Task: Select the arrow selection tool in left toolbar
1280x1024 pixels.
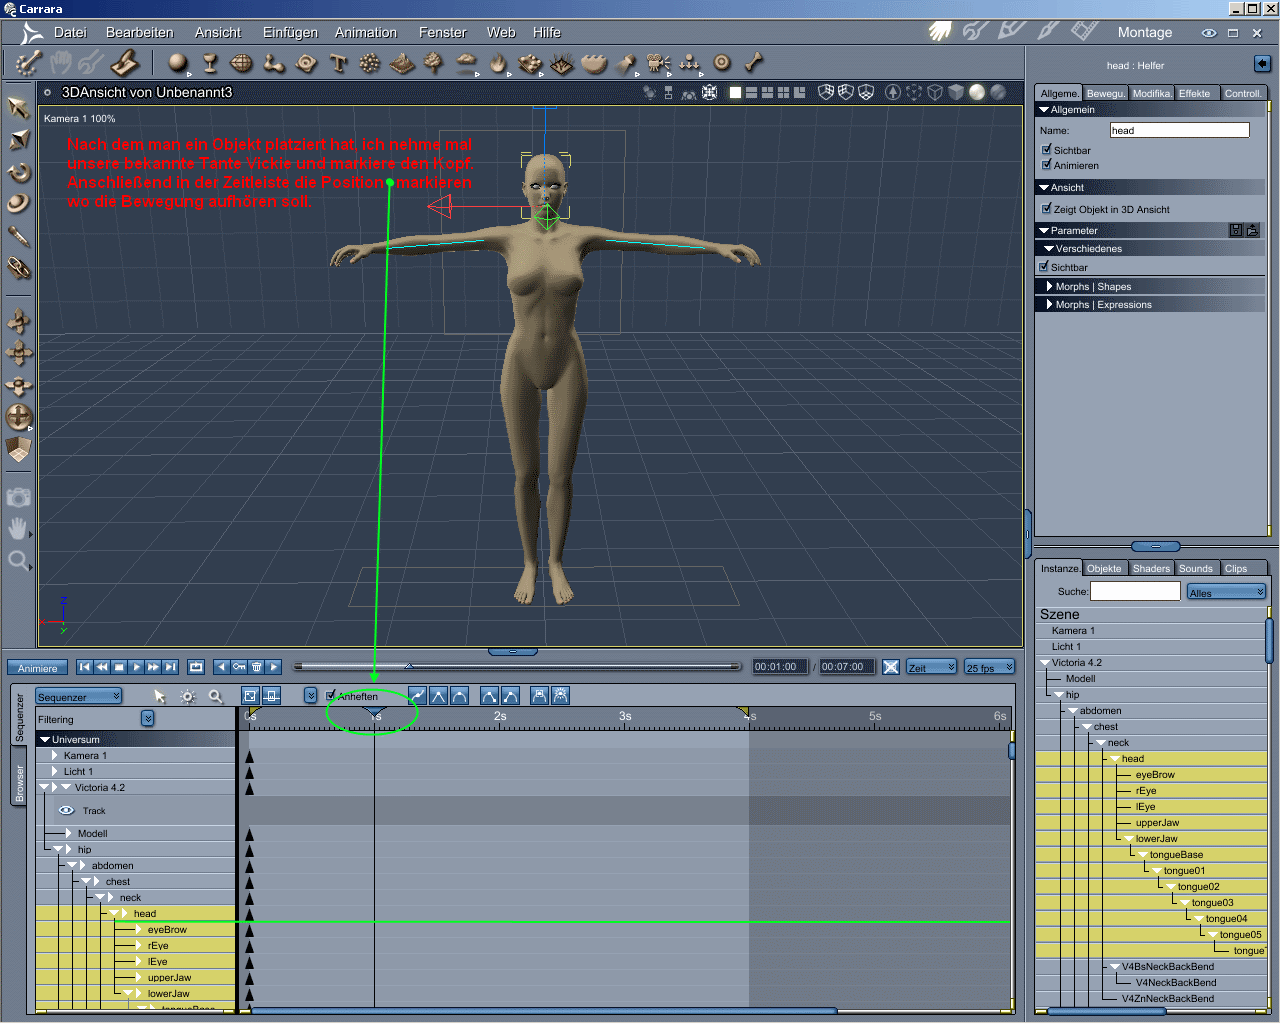Action: point(18,107)
